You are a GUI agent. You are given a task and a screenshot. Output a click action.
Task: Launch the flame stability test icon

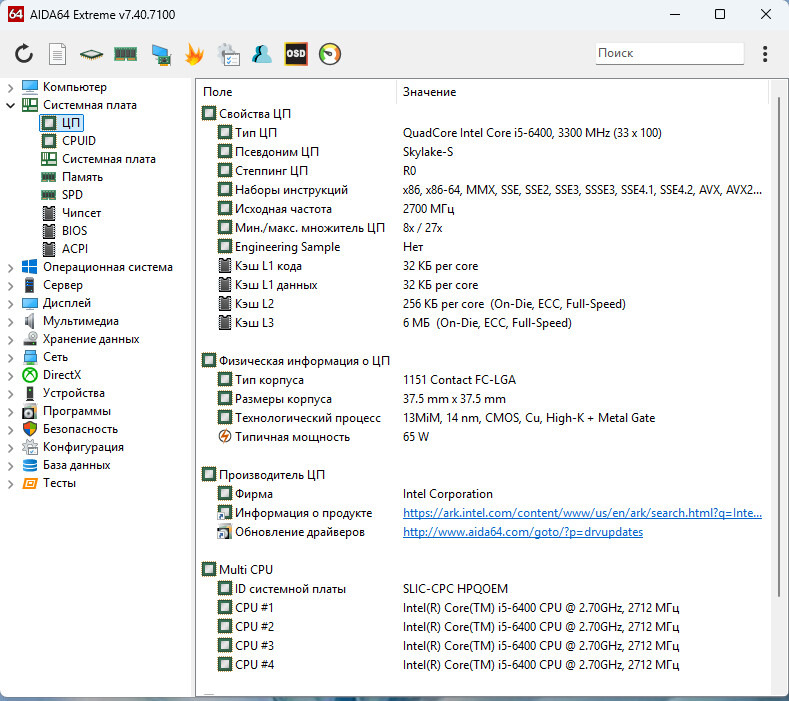(x=194, y=54)
